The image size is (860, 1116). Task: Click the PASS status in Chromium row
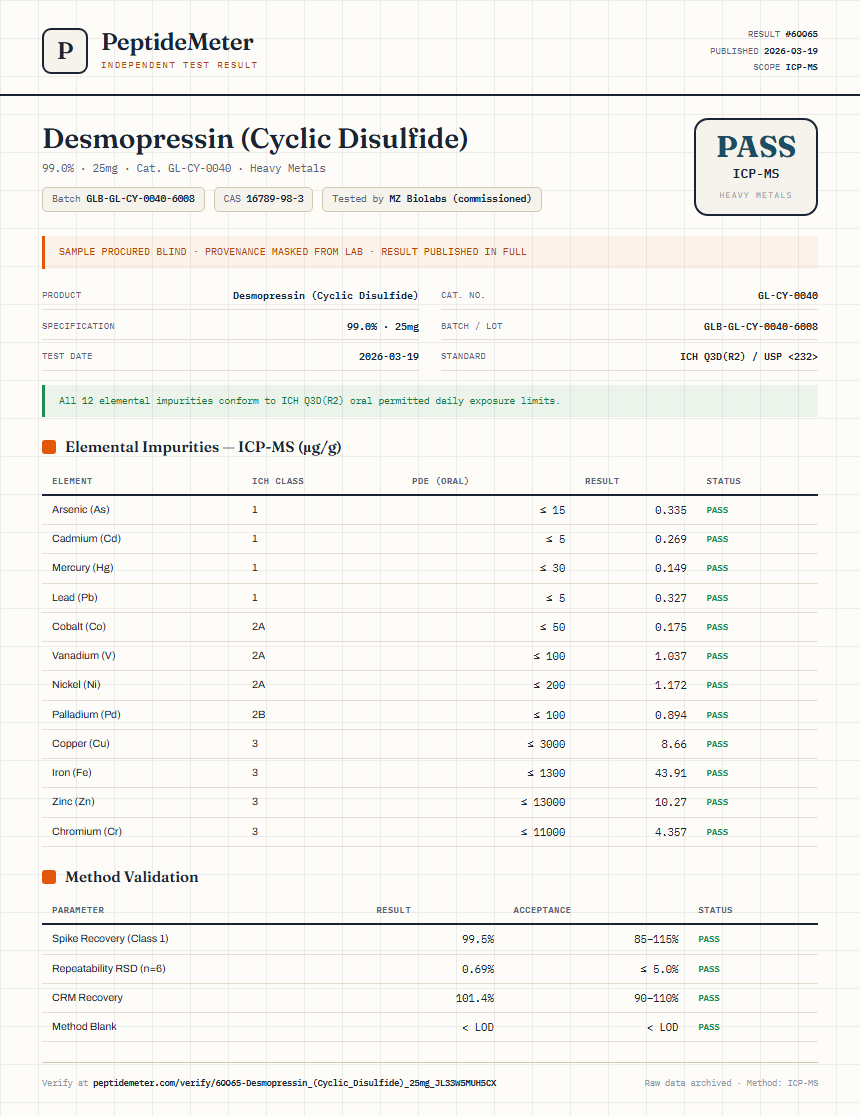(x=717, y=832)
